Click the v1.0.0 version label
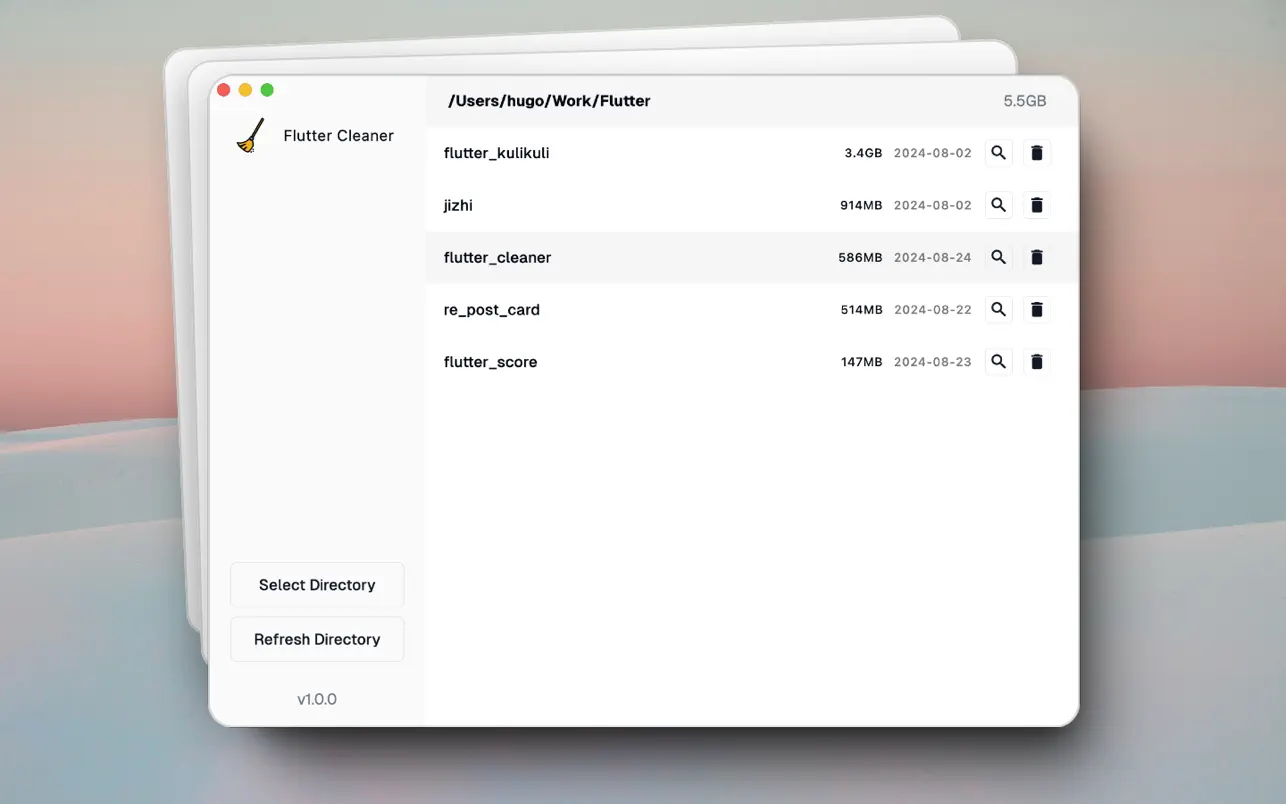Screen dimensions: 1286x804 coord(317,699)
